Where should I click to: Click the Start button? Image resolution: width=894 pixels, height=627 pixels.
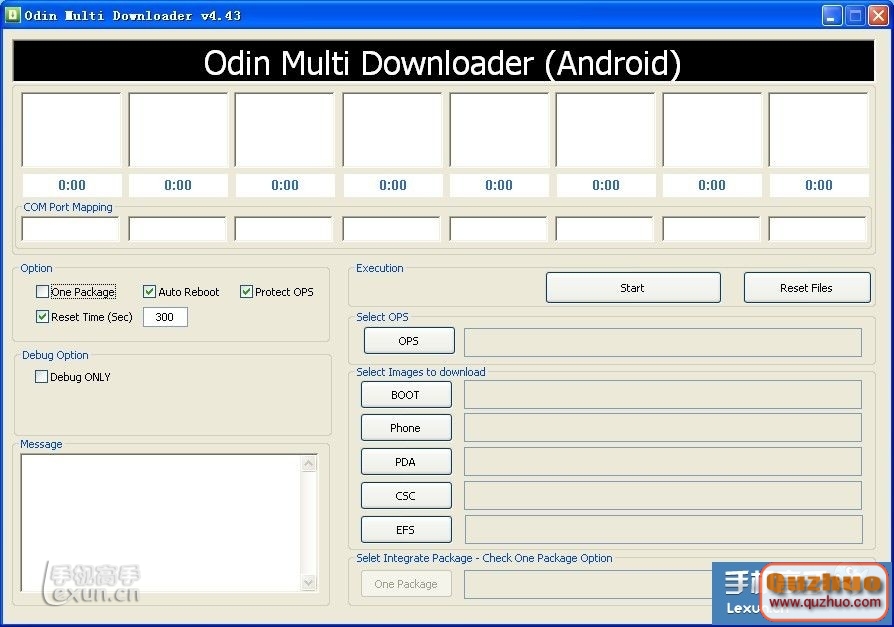633,288
